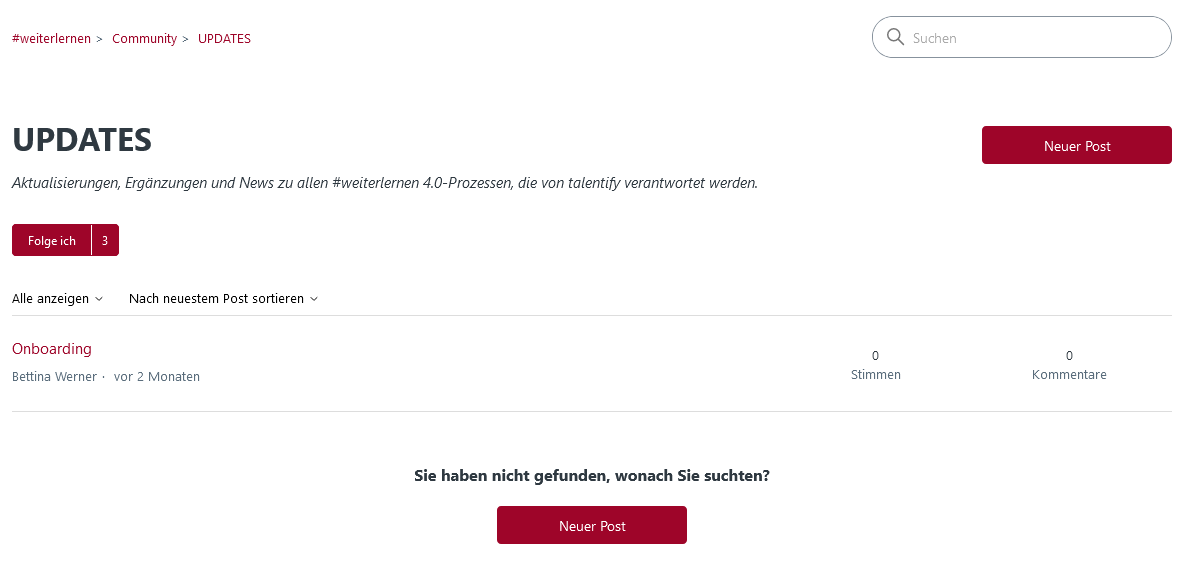Open the UPDATES breadcrumb link
The height and width of the screenshot is (566, 1186).
[x=225, y=39]
